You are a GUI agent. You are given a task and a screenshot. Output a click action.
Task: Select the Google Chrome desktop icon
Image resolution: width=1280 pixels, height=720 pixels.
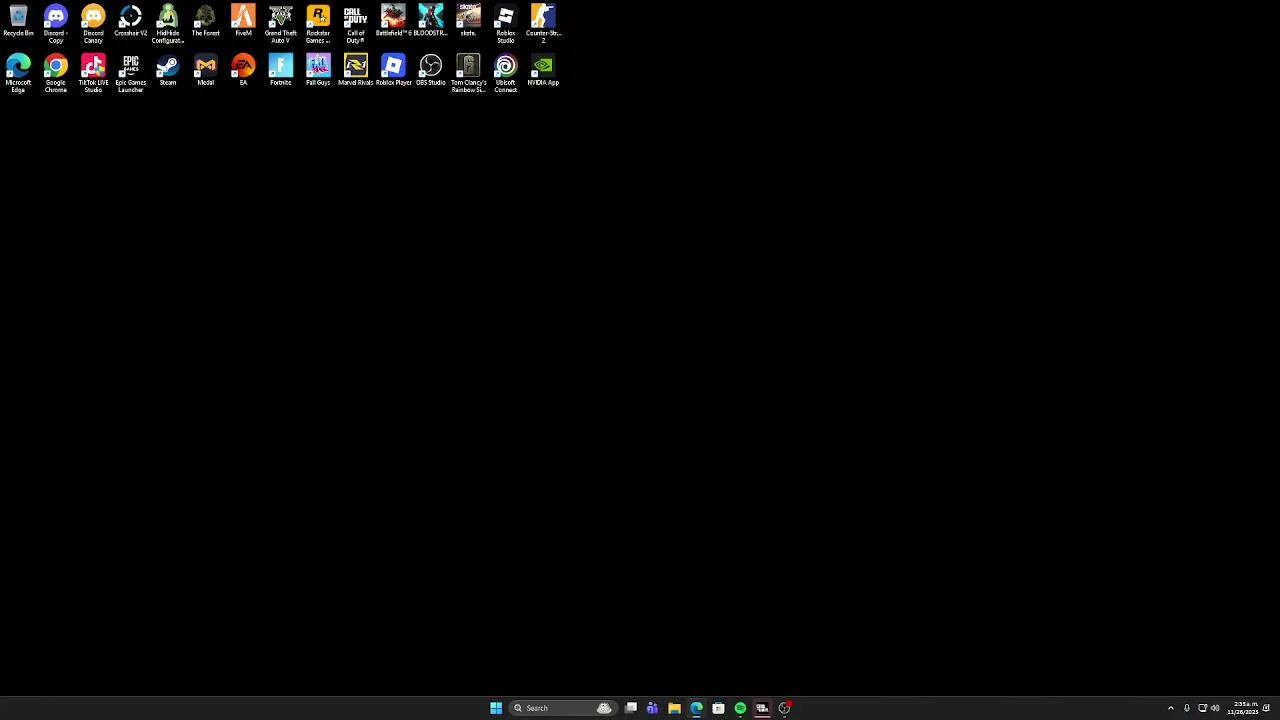click(x=56, y=74)
